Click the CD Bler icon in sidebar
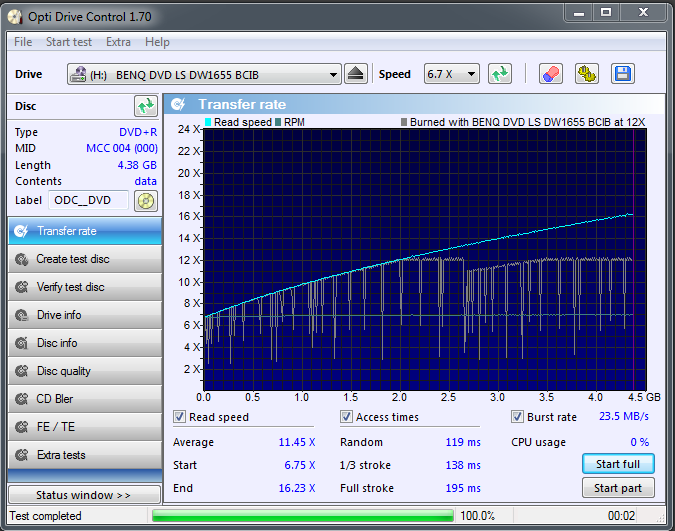675x531 pixels. 22,399
